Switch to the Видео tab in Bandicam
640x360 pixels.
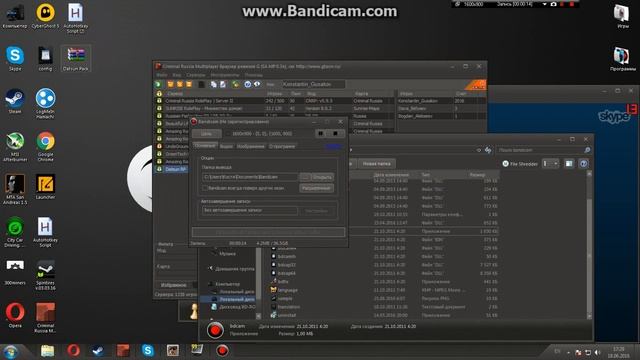click(226, 146)
